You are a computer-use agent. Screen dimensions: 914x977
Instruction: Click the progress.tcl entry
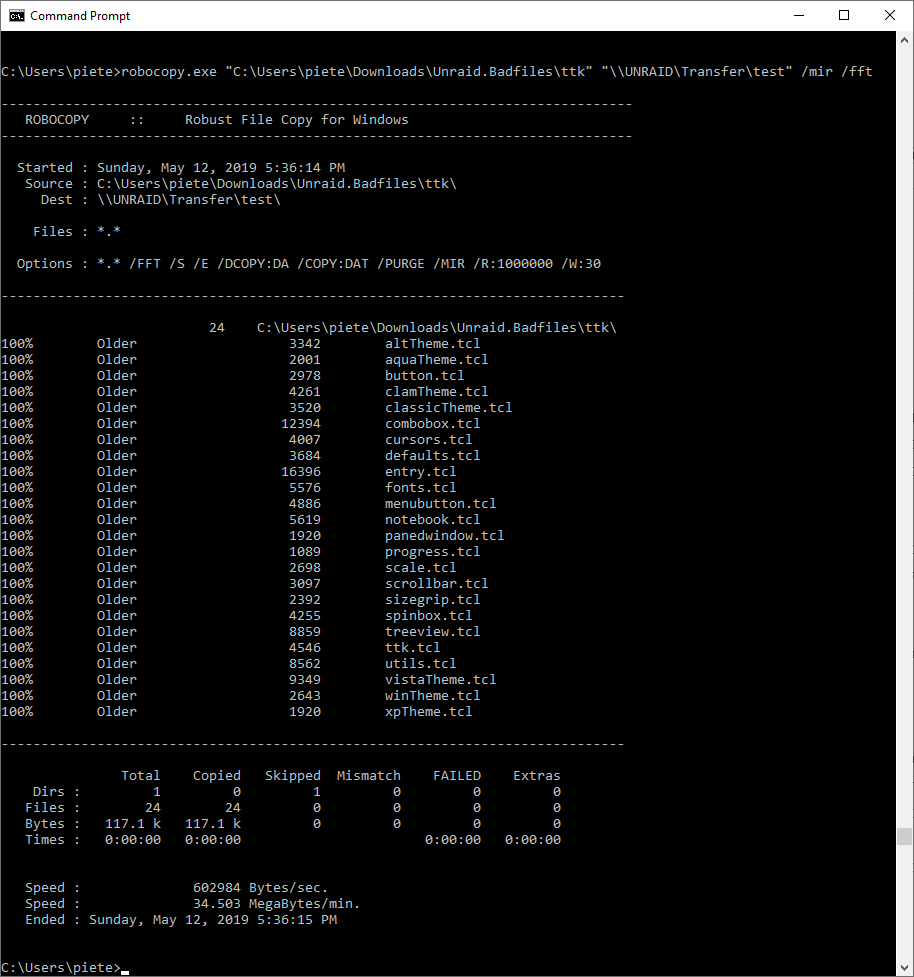tap(432, 551)
